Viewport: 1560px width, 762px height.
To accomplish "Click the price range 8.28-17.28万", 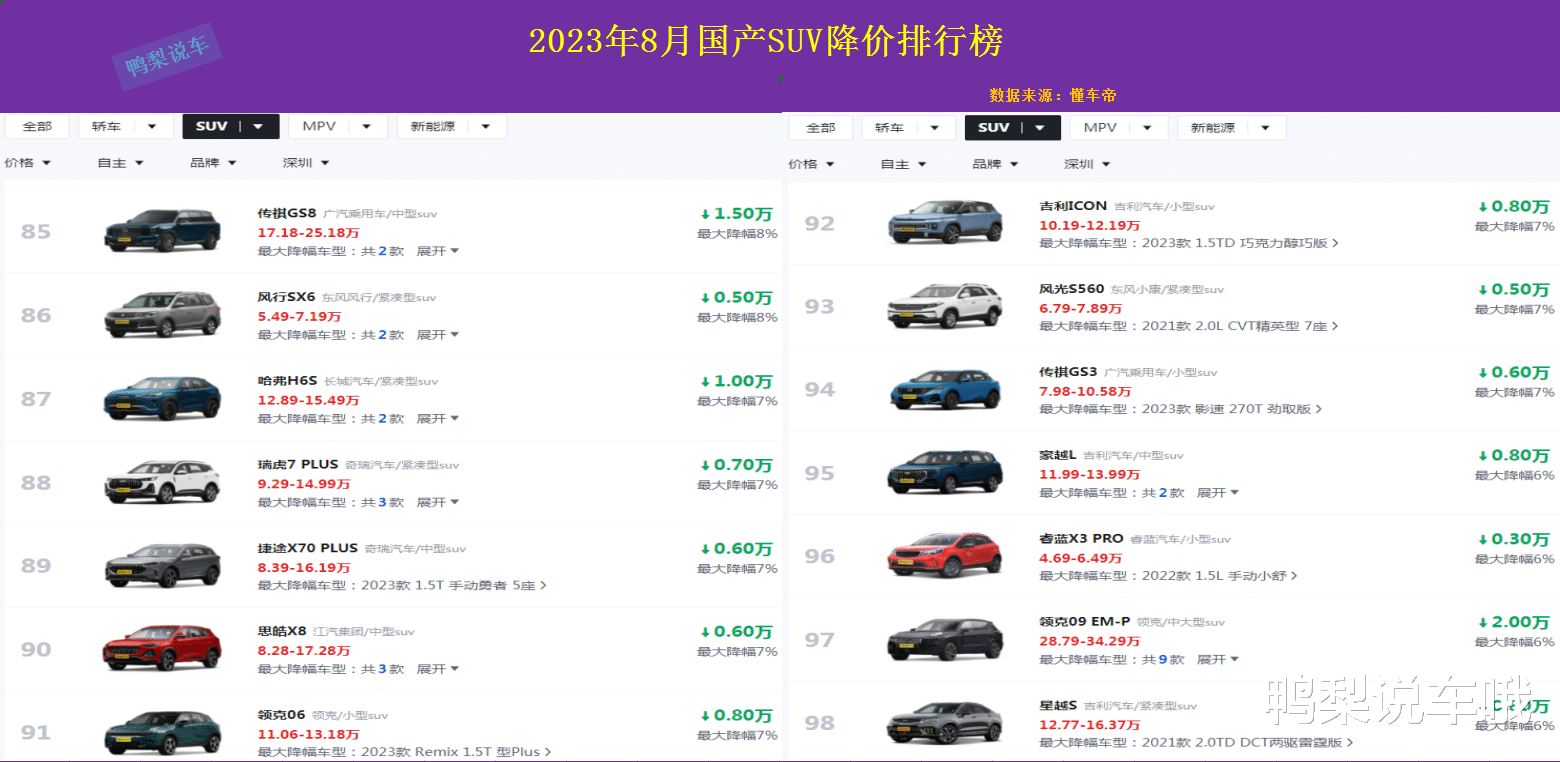I will coord(304,651).
